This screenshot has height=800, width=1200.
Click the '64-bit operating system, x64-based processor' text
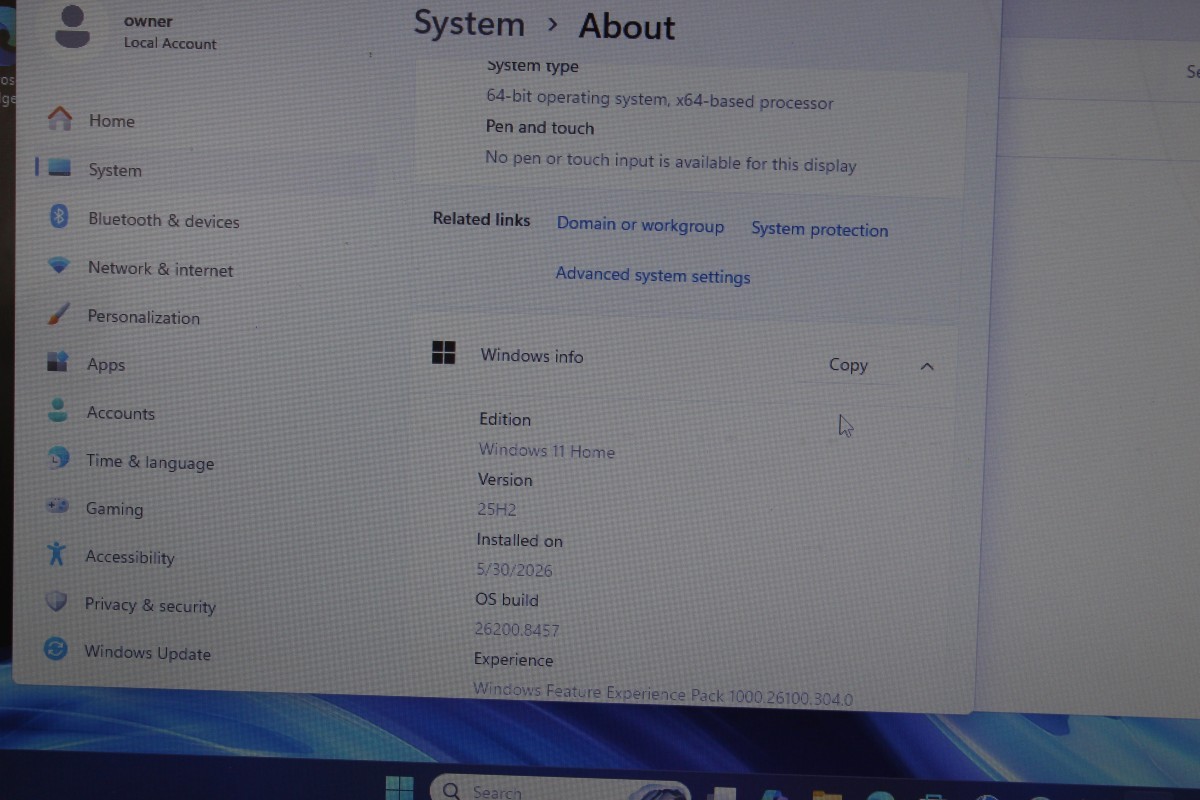point(660,100)
